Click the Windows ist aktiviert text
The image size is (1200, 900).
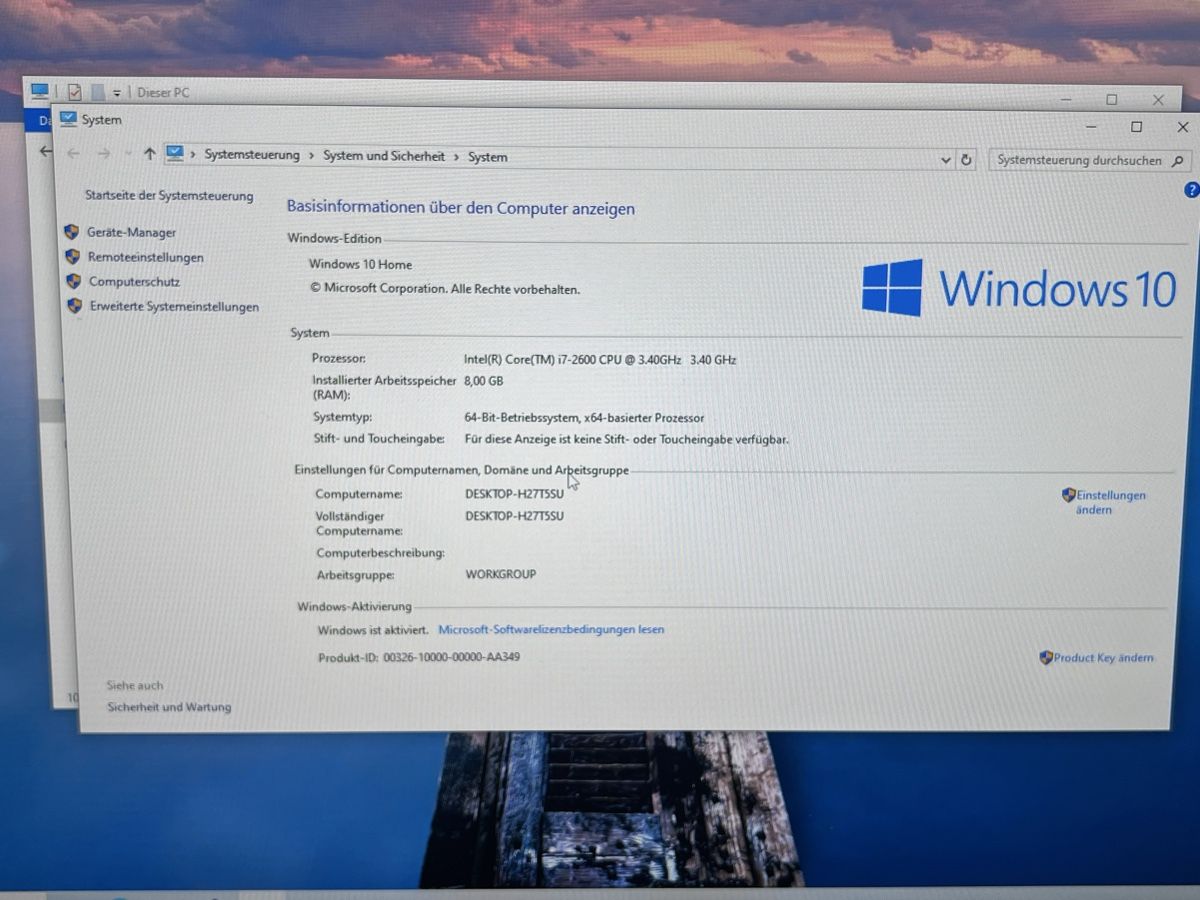(373, 630)
